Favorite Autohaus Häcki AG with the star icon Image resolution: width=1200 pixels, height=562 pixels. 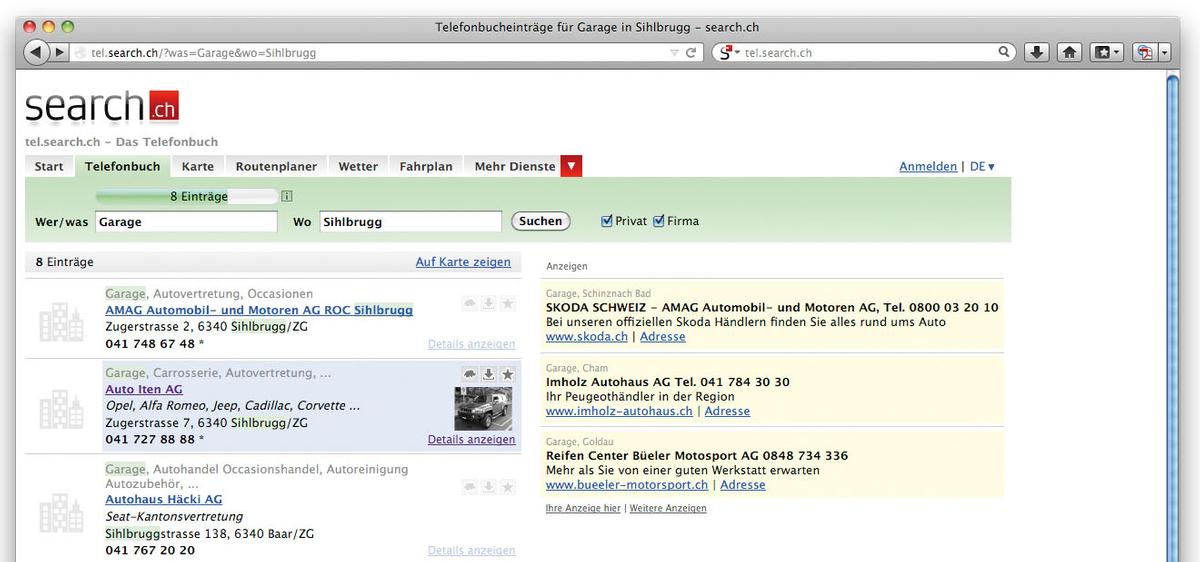507,486
